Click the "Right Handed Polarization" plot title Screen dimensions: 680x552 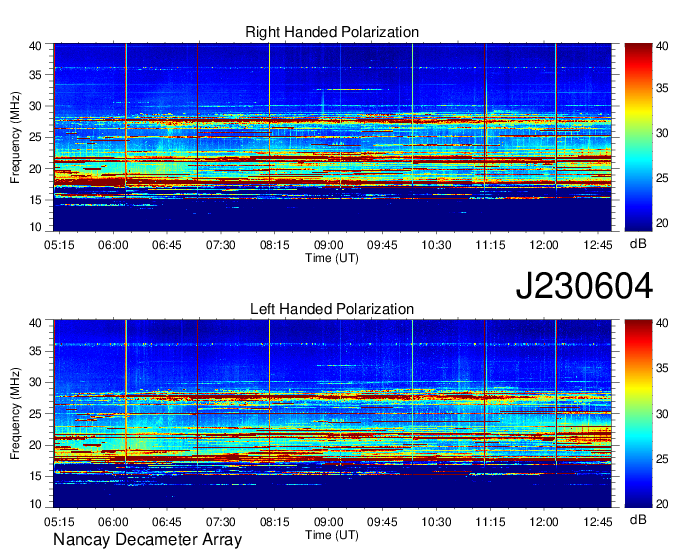[x=332, y=32]
